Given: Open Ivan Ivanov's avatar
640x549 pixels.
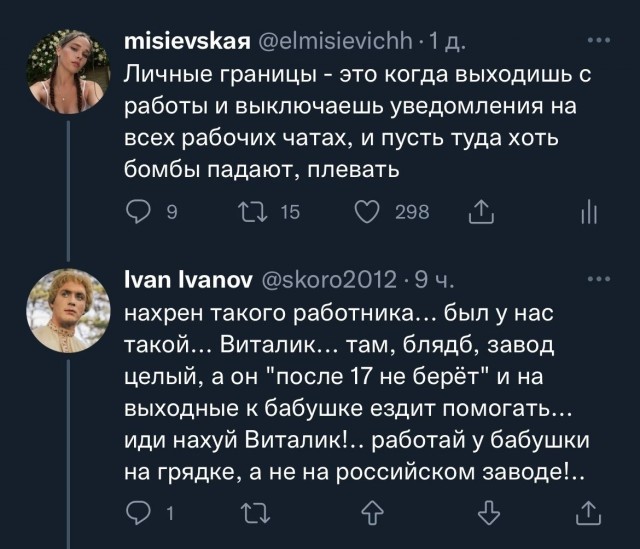Looking at the screenshot, I should (70, 308).
